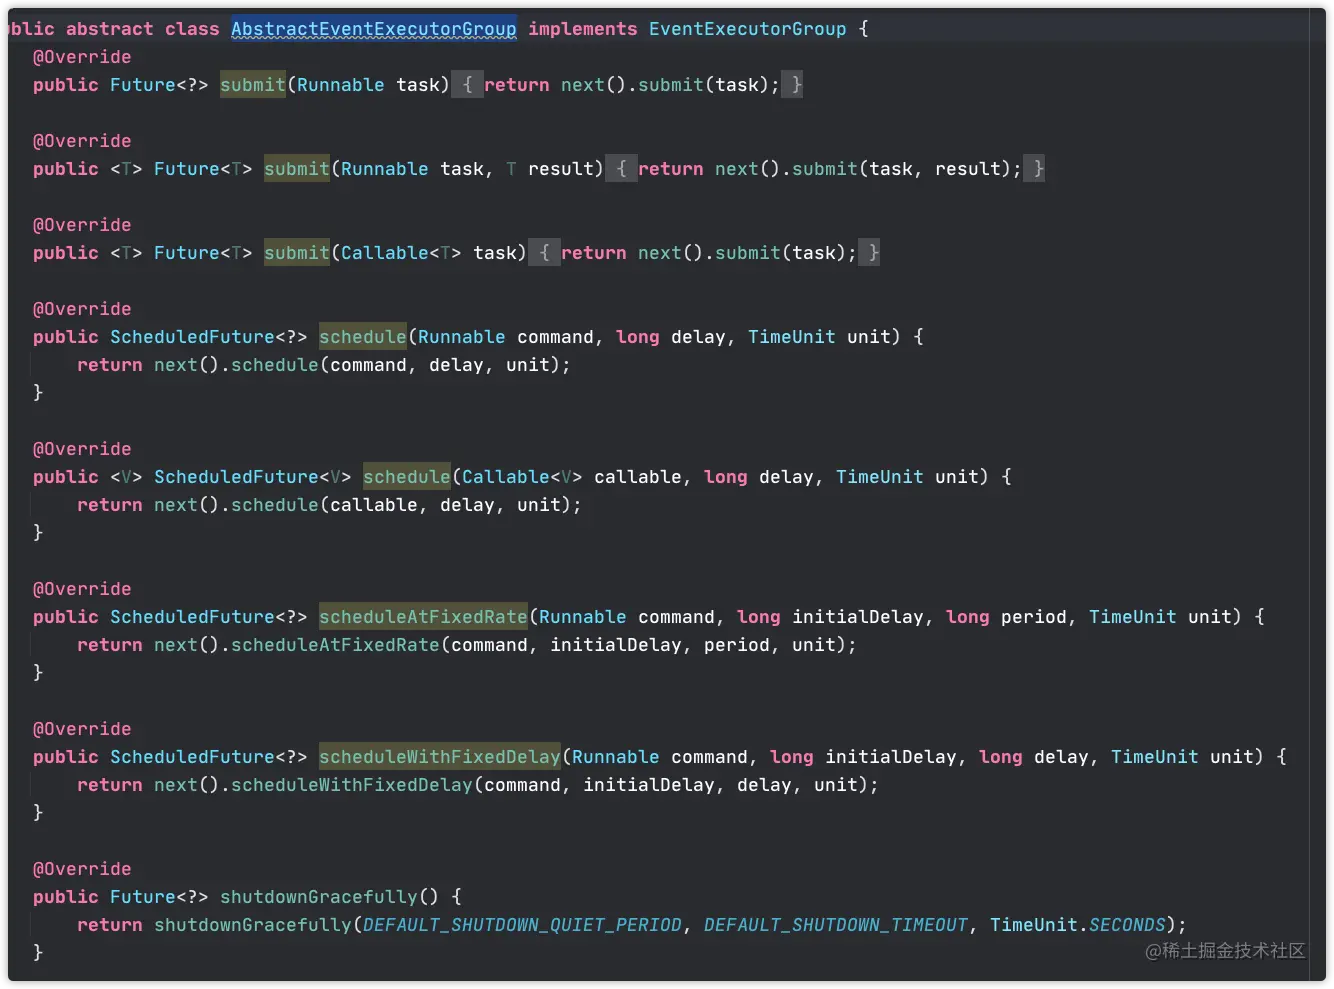Click 'result' parameter in submit declaration
This screenshot has width=1334, height=989.
click(x=561, y=169)
